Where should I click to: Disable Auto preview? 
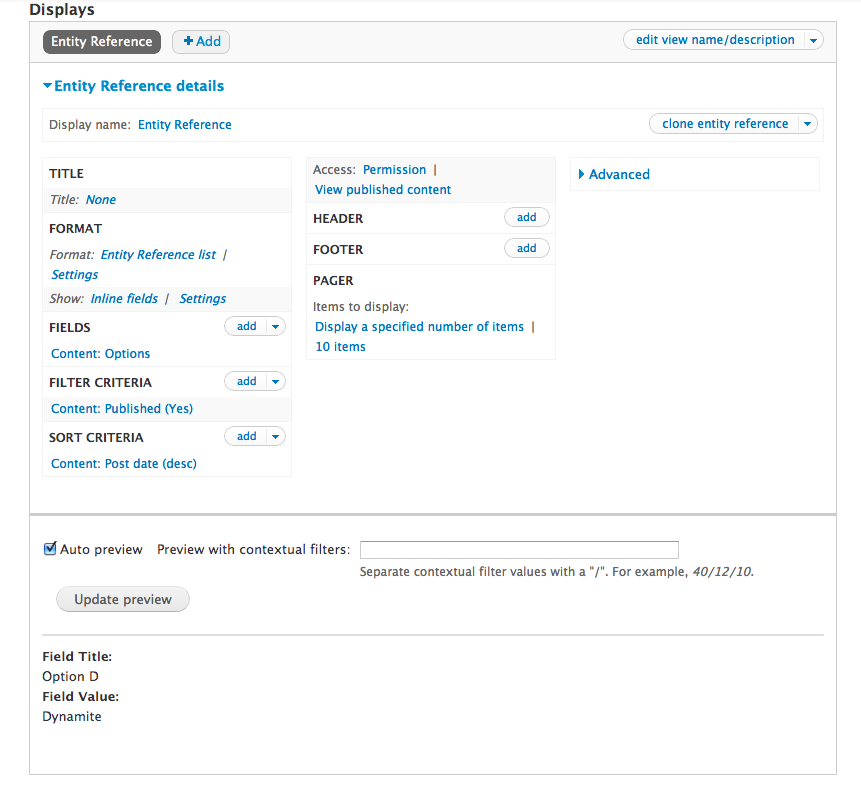pyautogui.click(x=49, y=547)
